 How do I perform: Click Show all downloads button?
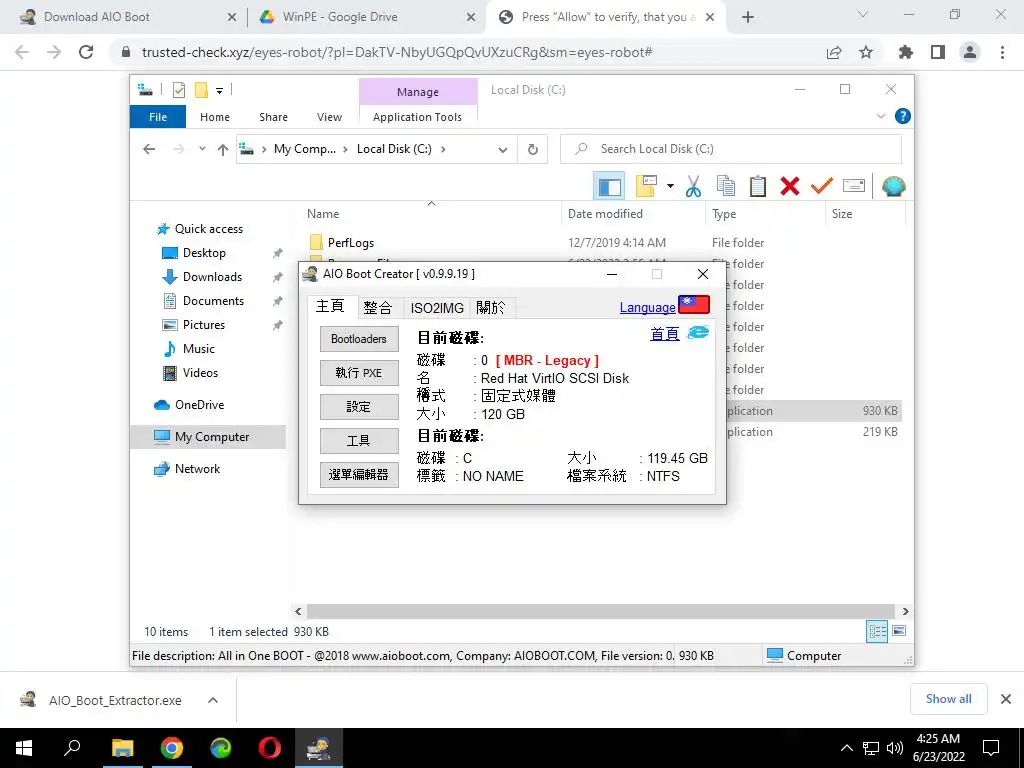pos(948,699)
